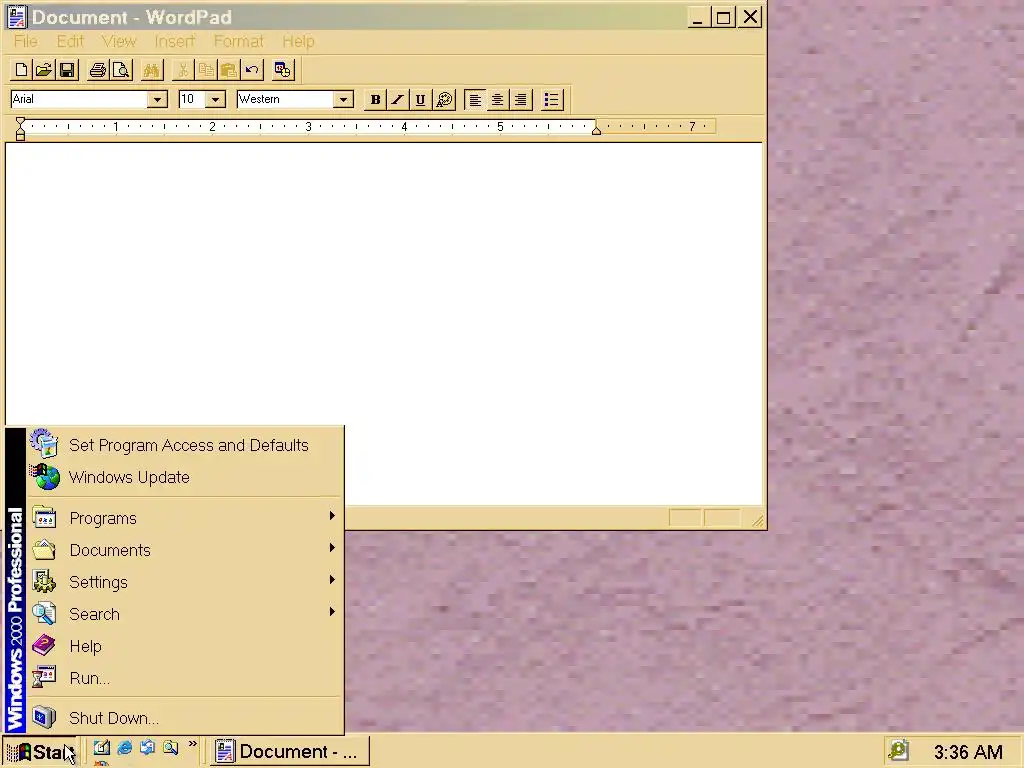Image resolution: width=1024 pixels, height=768 pixels.
Task: Select Windows Update text entry
Action: [129, 477]
